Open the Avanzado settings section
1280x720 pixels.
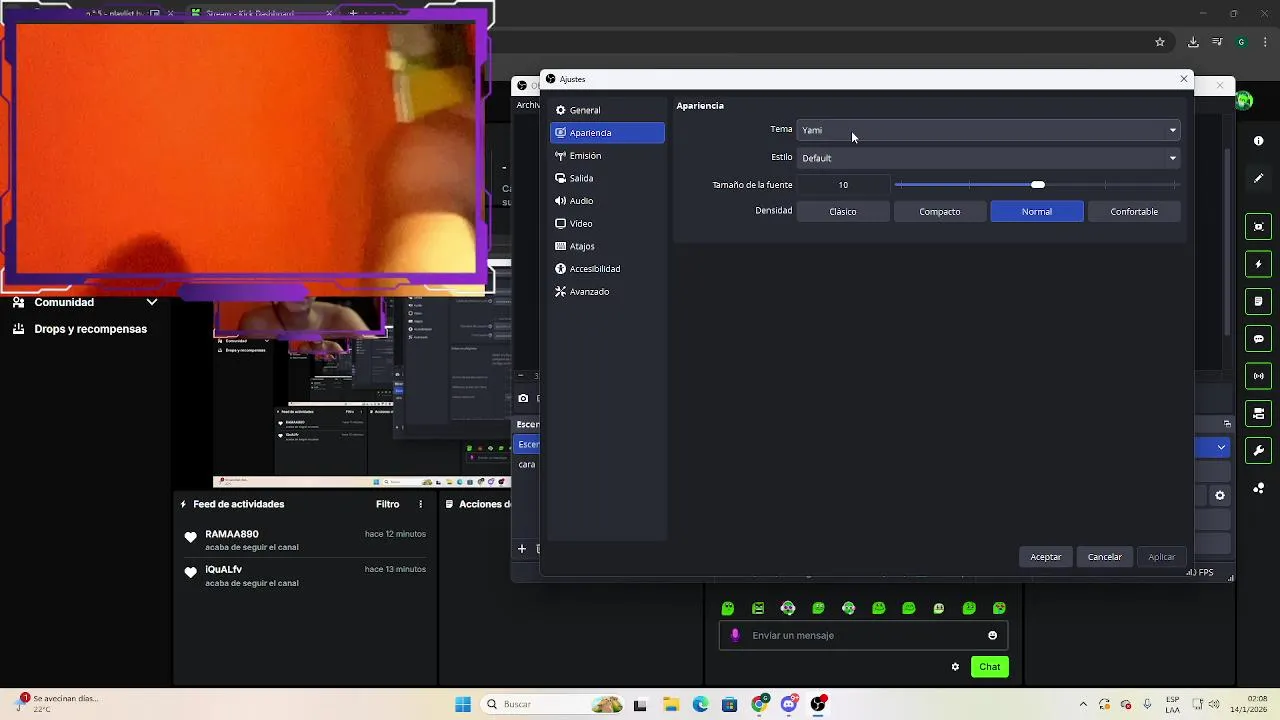tap(607, 291)
